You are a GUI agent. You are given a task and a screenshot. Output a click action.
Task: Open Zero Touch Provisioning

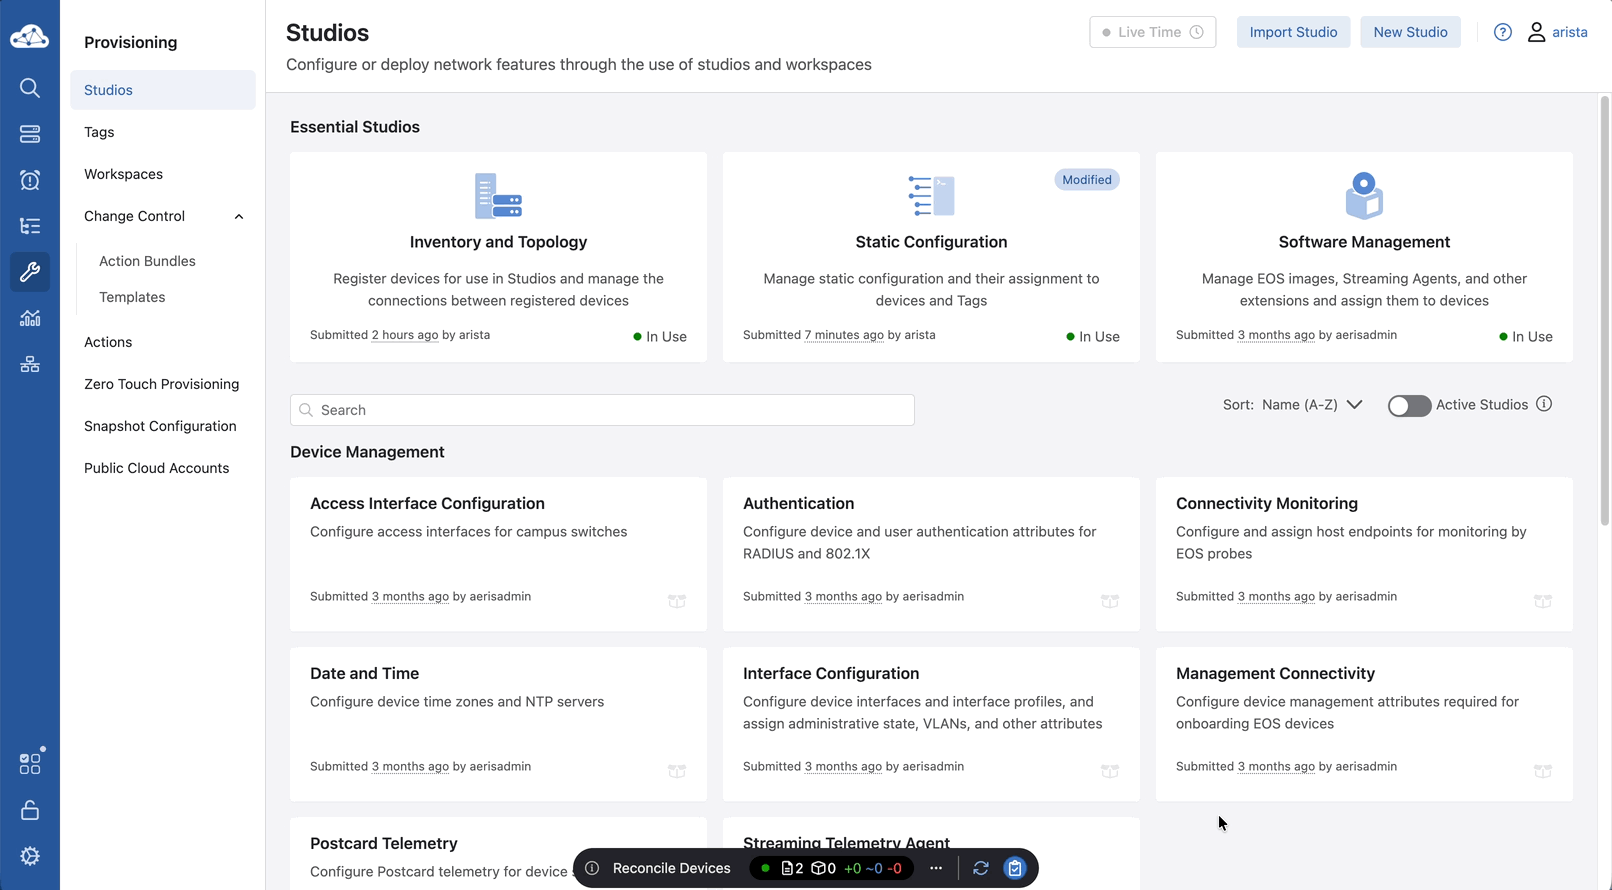163,384
